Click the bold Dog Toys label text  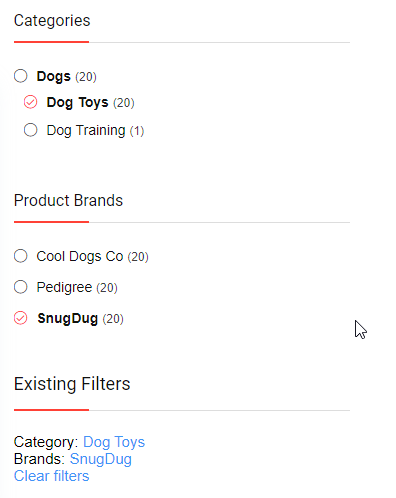point(77,103)
